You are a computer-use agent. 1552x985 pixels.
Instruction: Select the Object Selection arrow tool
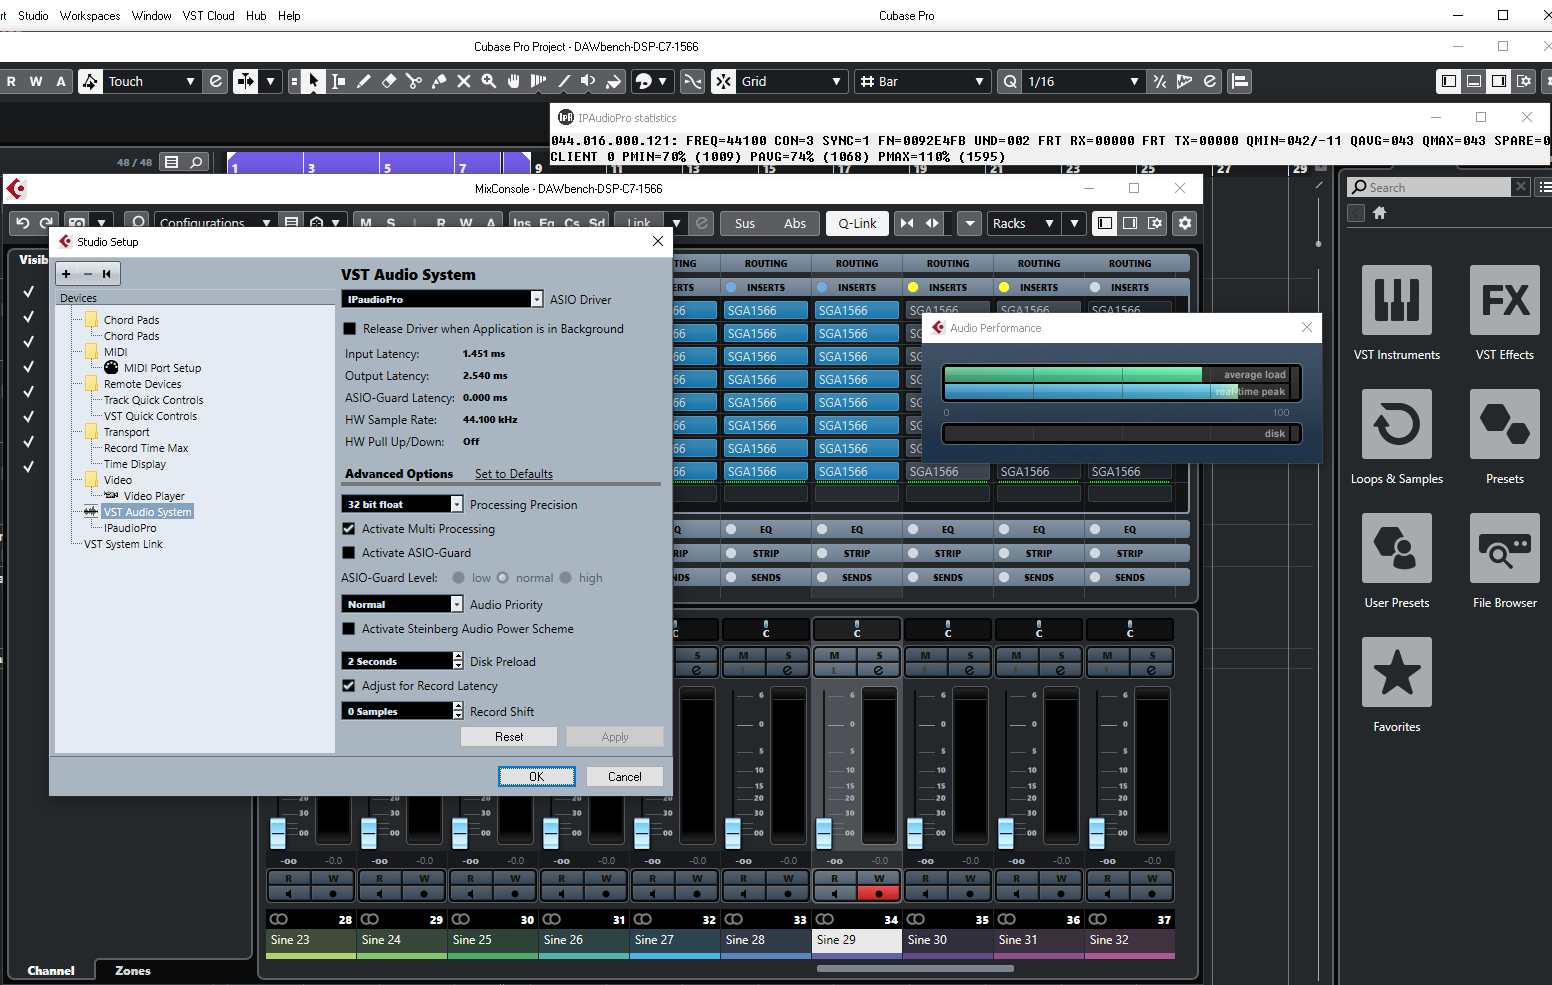click(x=314, y=81)
